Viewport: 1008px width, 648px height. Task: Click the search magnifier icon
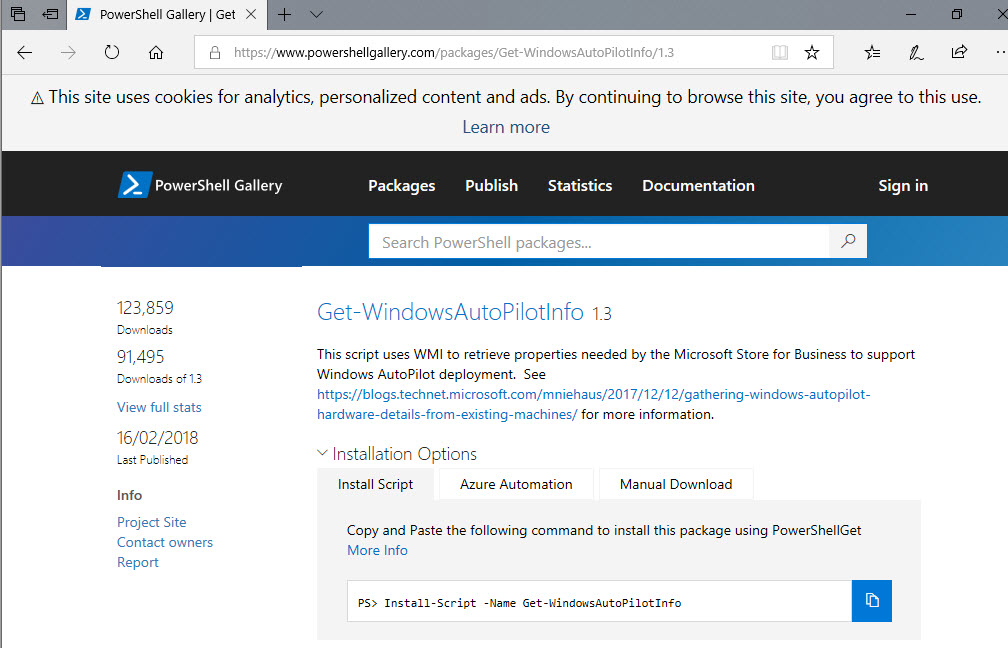point(847,241)
